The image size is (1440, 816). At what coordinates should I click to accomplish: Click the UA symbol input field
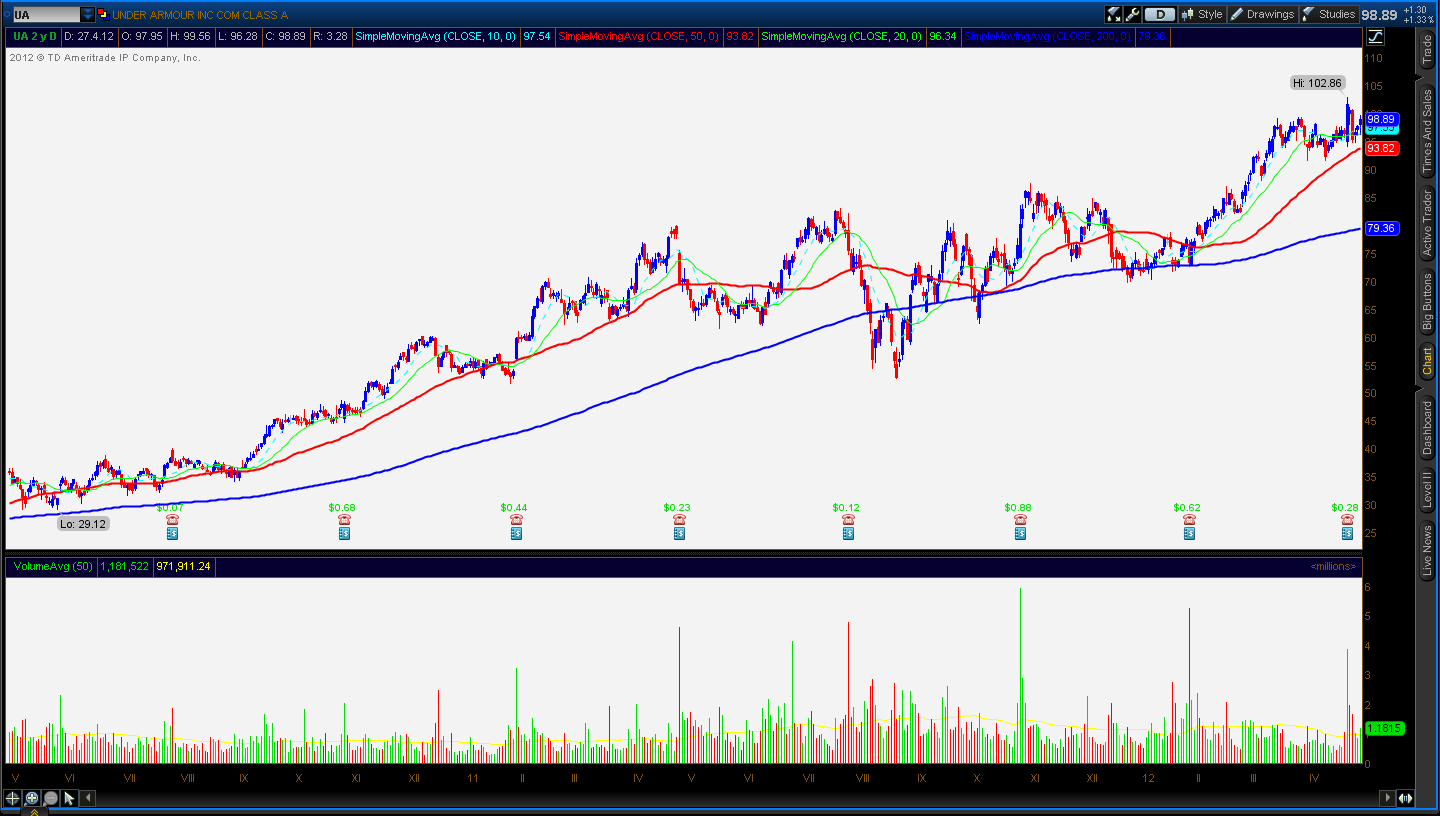[45, 15]
